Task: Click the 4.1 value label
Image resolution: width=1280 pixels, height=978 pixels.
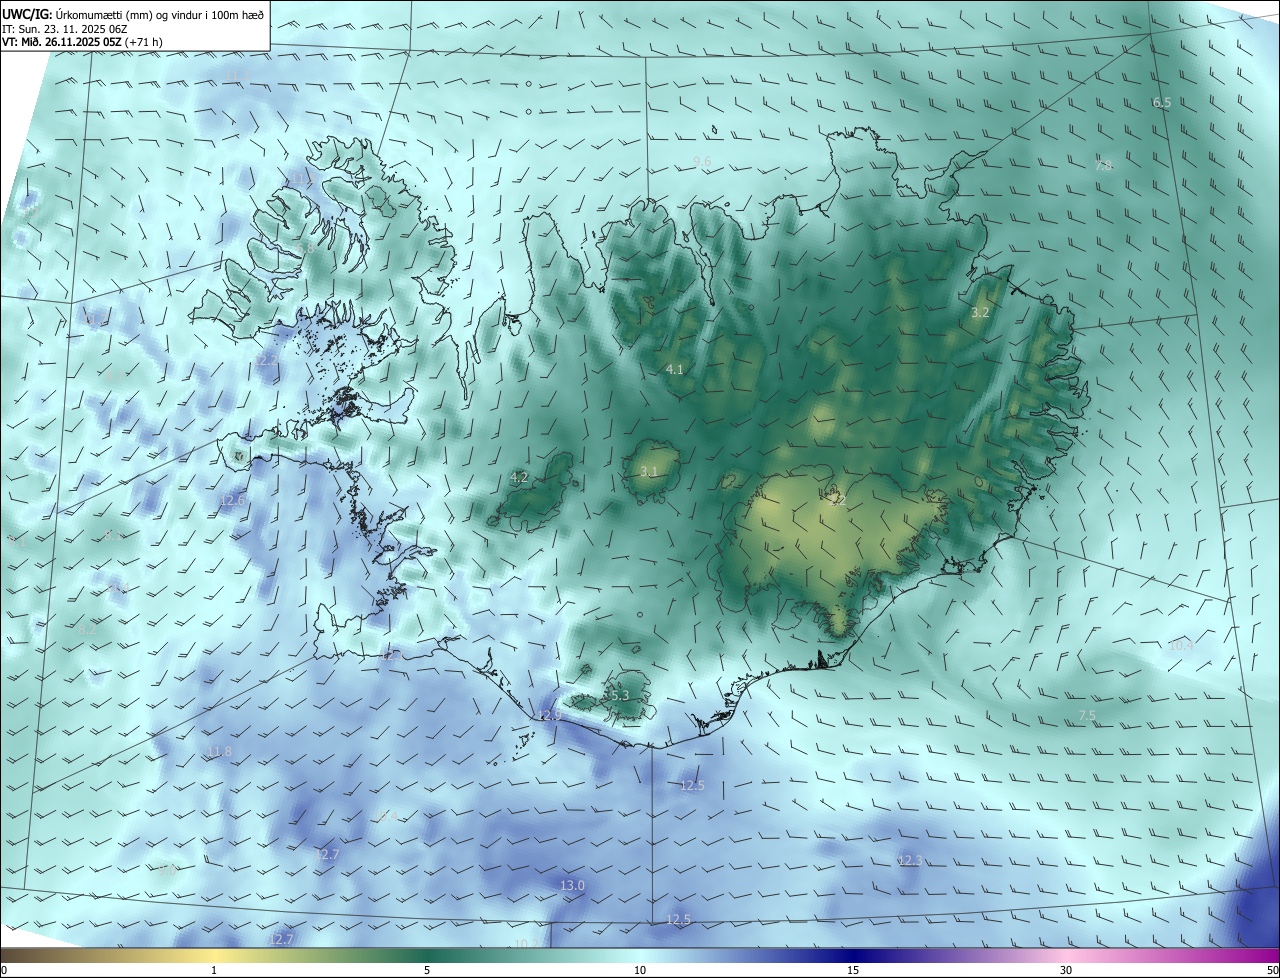Action: 675,370
